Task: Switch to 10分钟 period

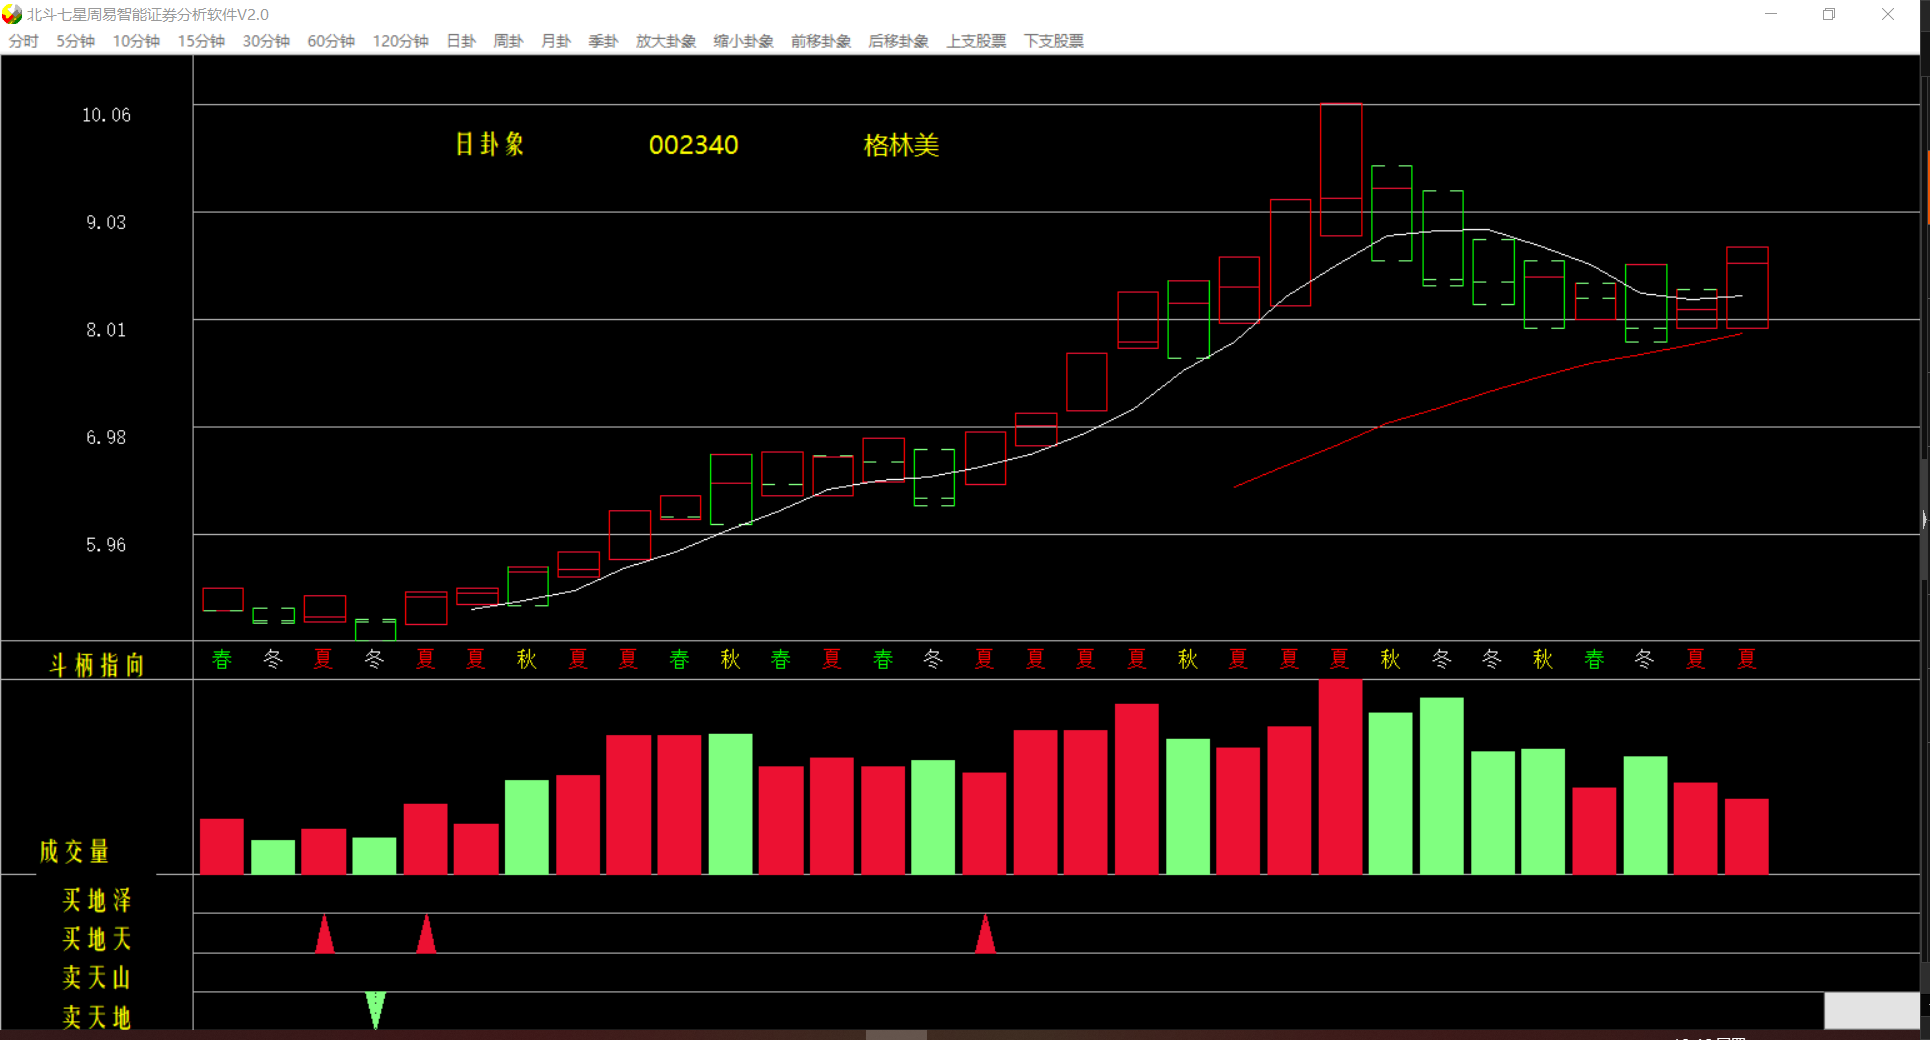Action: [x=136, y=41]
